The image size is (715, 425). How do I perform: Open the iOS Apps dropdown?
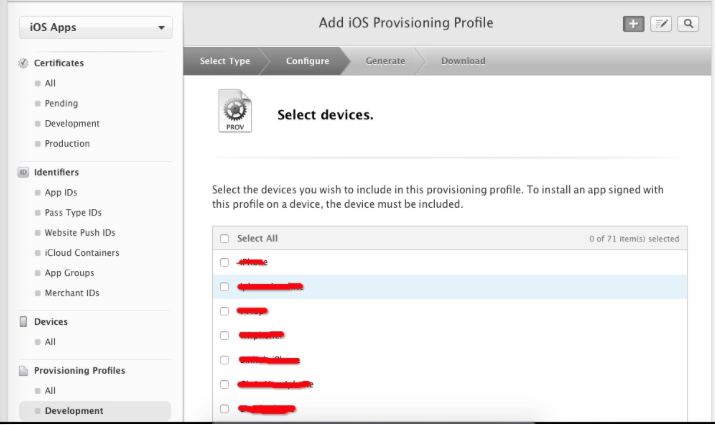tap(95, 28)
